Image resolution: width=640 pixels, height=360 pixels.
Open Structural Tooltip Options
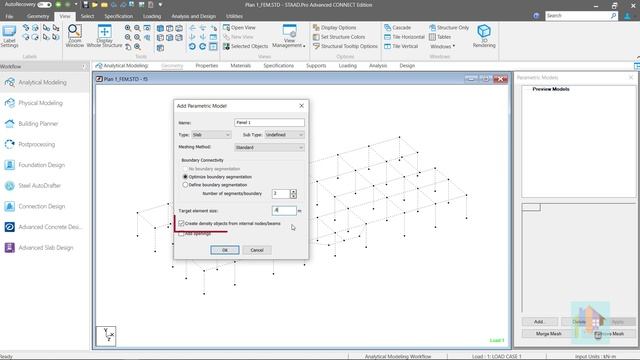point(345,46)
